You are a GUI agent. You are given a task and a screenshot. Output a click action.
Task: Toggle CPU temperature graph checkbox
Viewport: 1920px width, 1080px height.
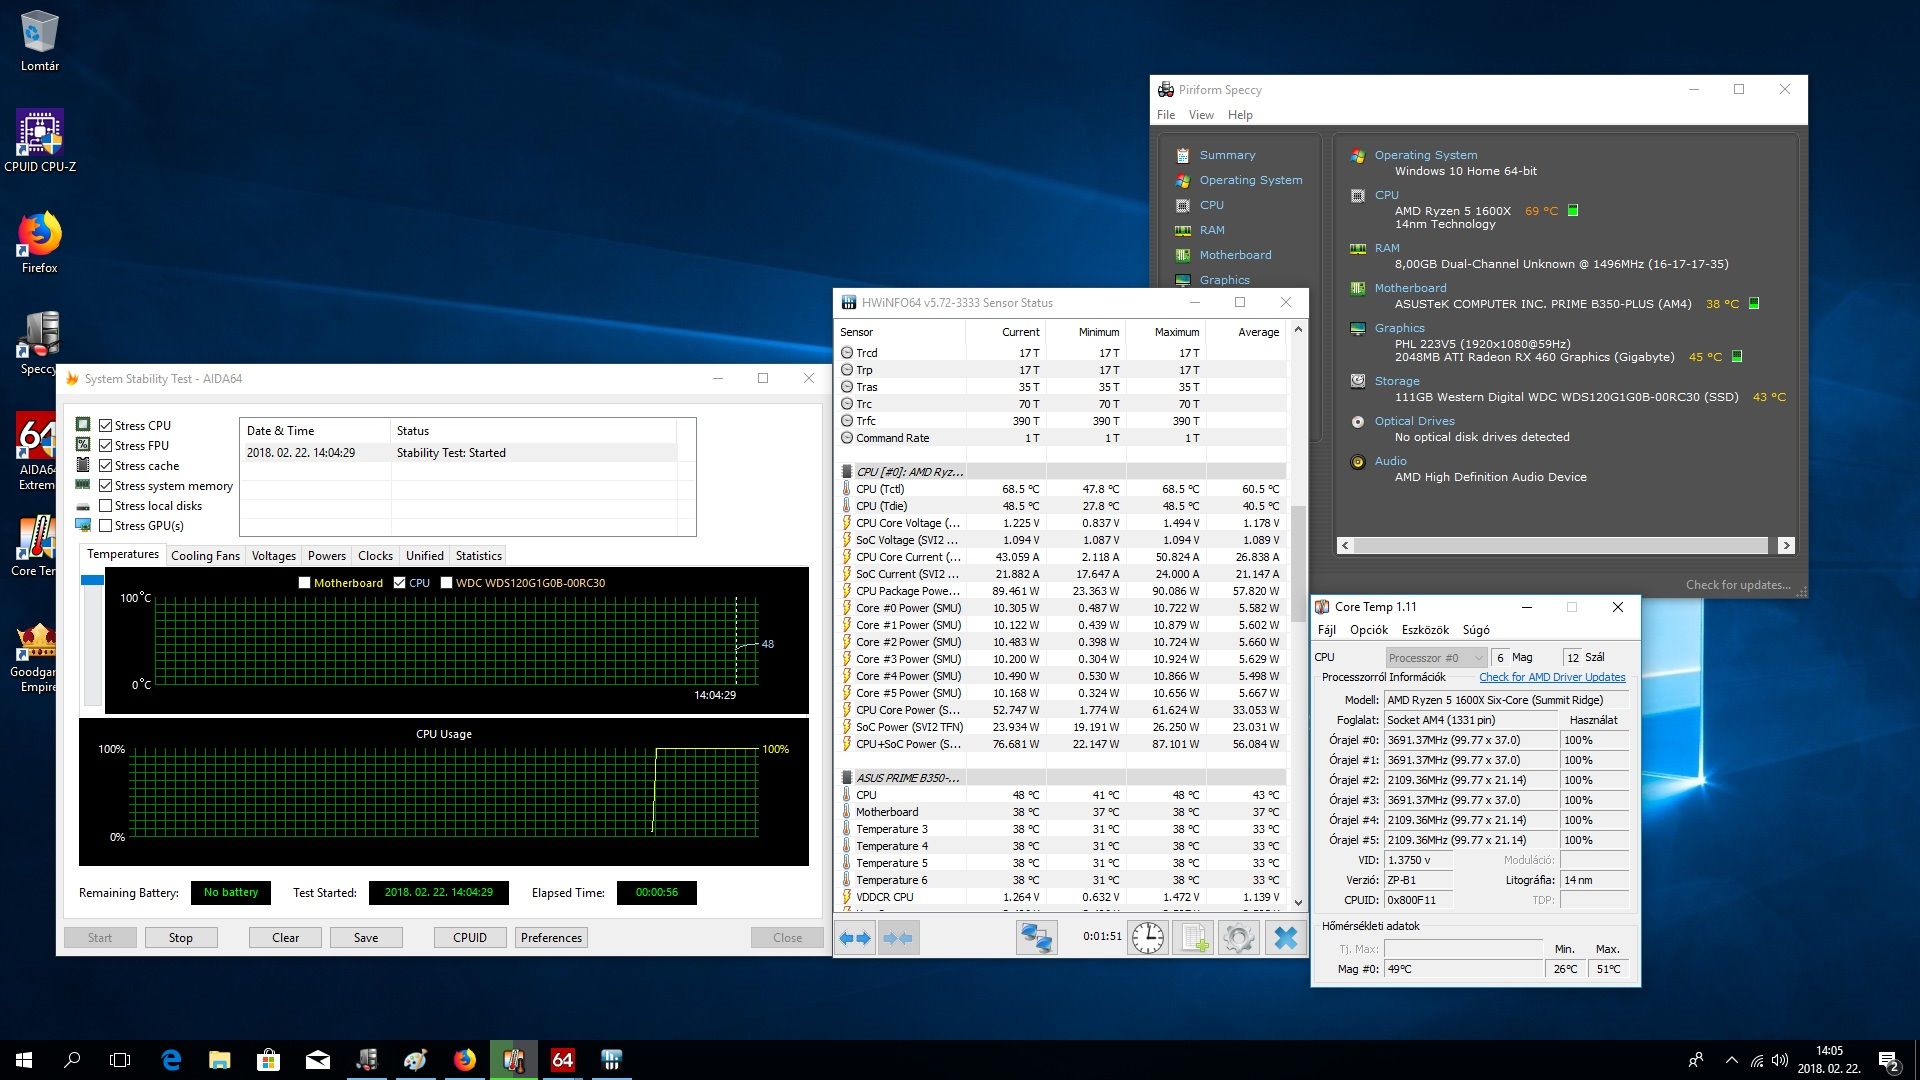[400, 583]
